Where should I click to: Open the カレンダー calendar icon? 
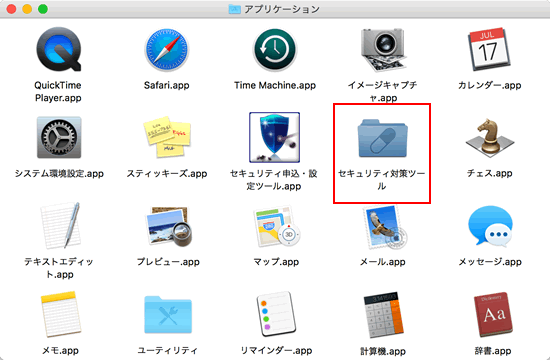point(489,49)
